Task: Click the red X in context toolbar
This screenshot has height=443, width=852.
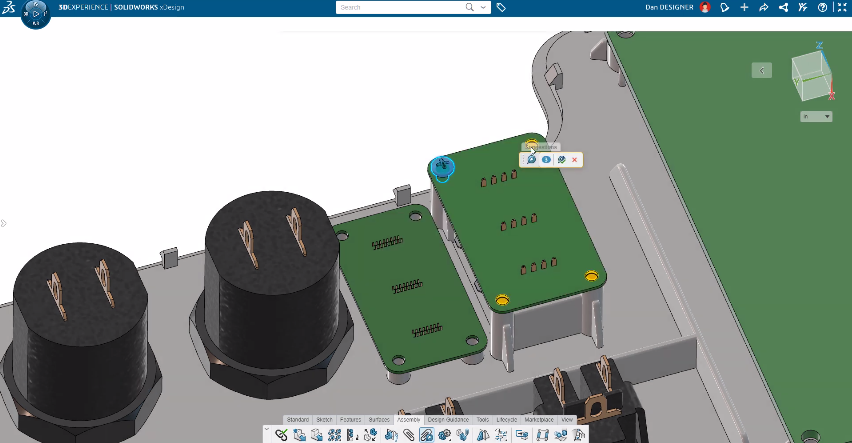Action: click(x=574, y=160)
